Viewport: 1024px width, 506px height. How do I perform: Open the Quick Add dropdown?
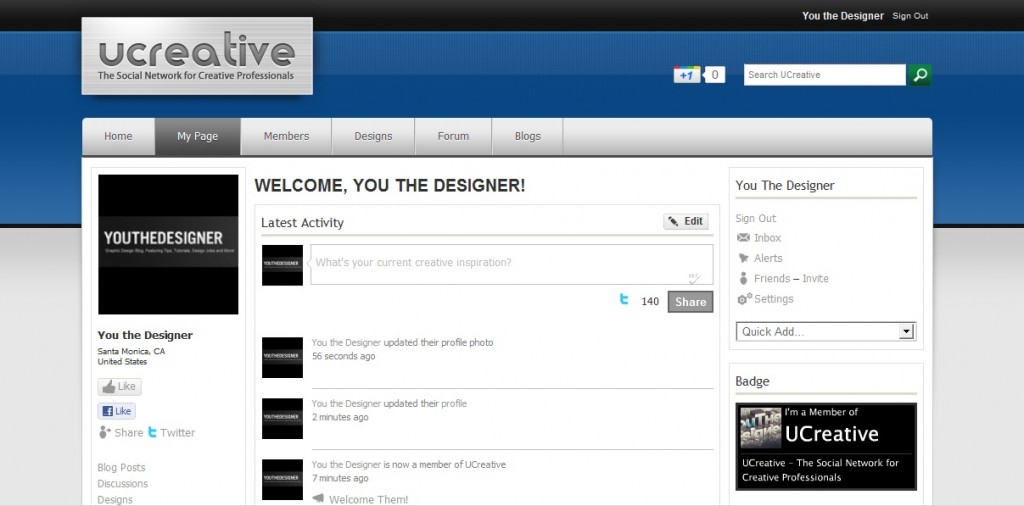(x=825, y=331)
